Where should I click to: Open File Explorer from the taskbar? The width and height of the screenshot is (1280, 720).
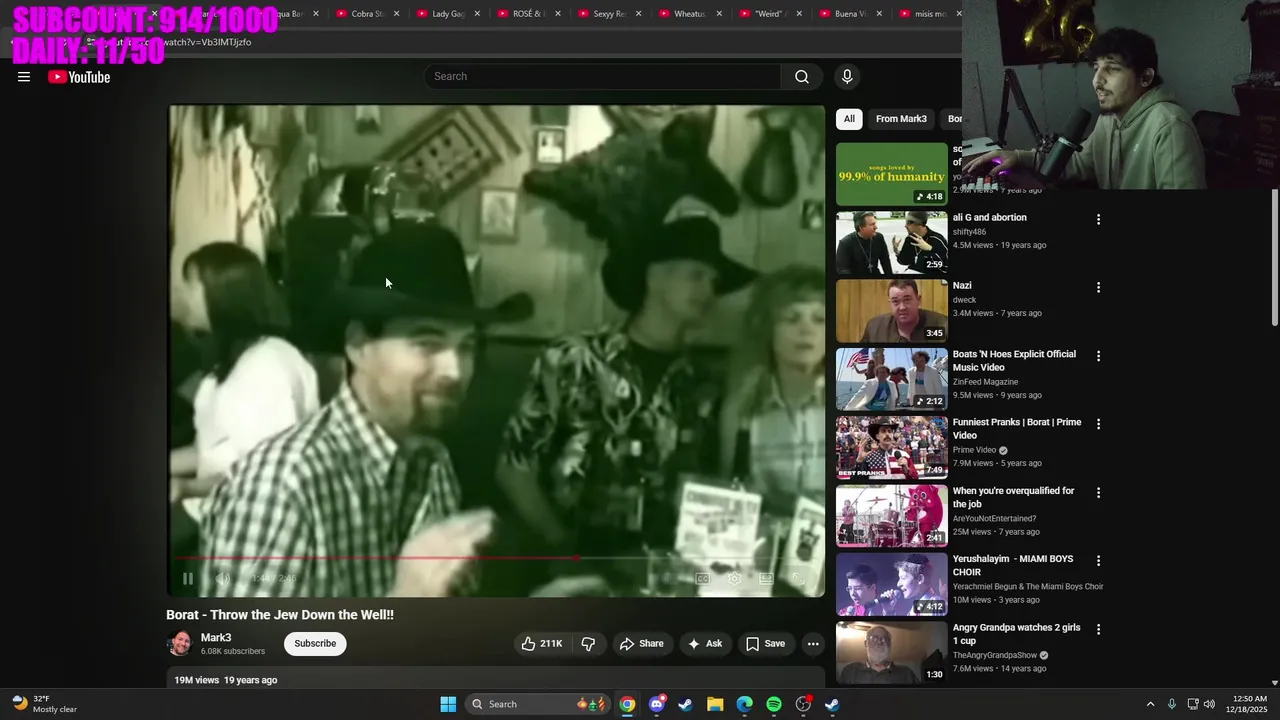[x=715, y=704]
